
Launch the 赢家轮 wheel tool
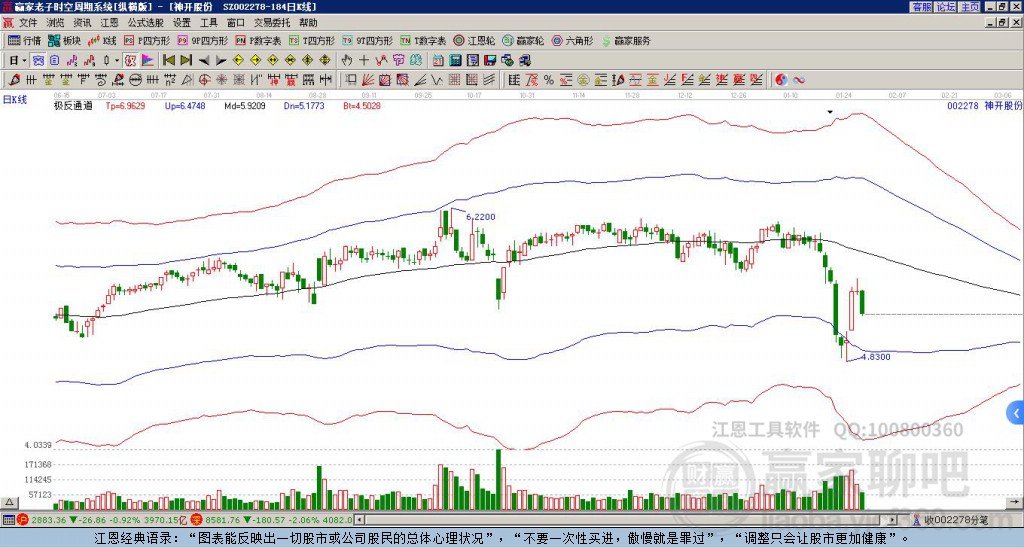pos(523,40)
